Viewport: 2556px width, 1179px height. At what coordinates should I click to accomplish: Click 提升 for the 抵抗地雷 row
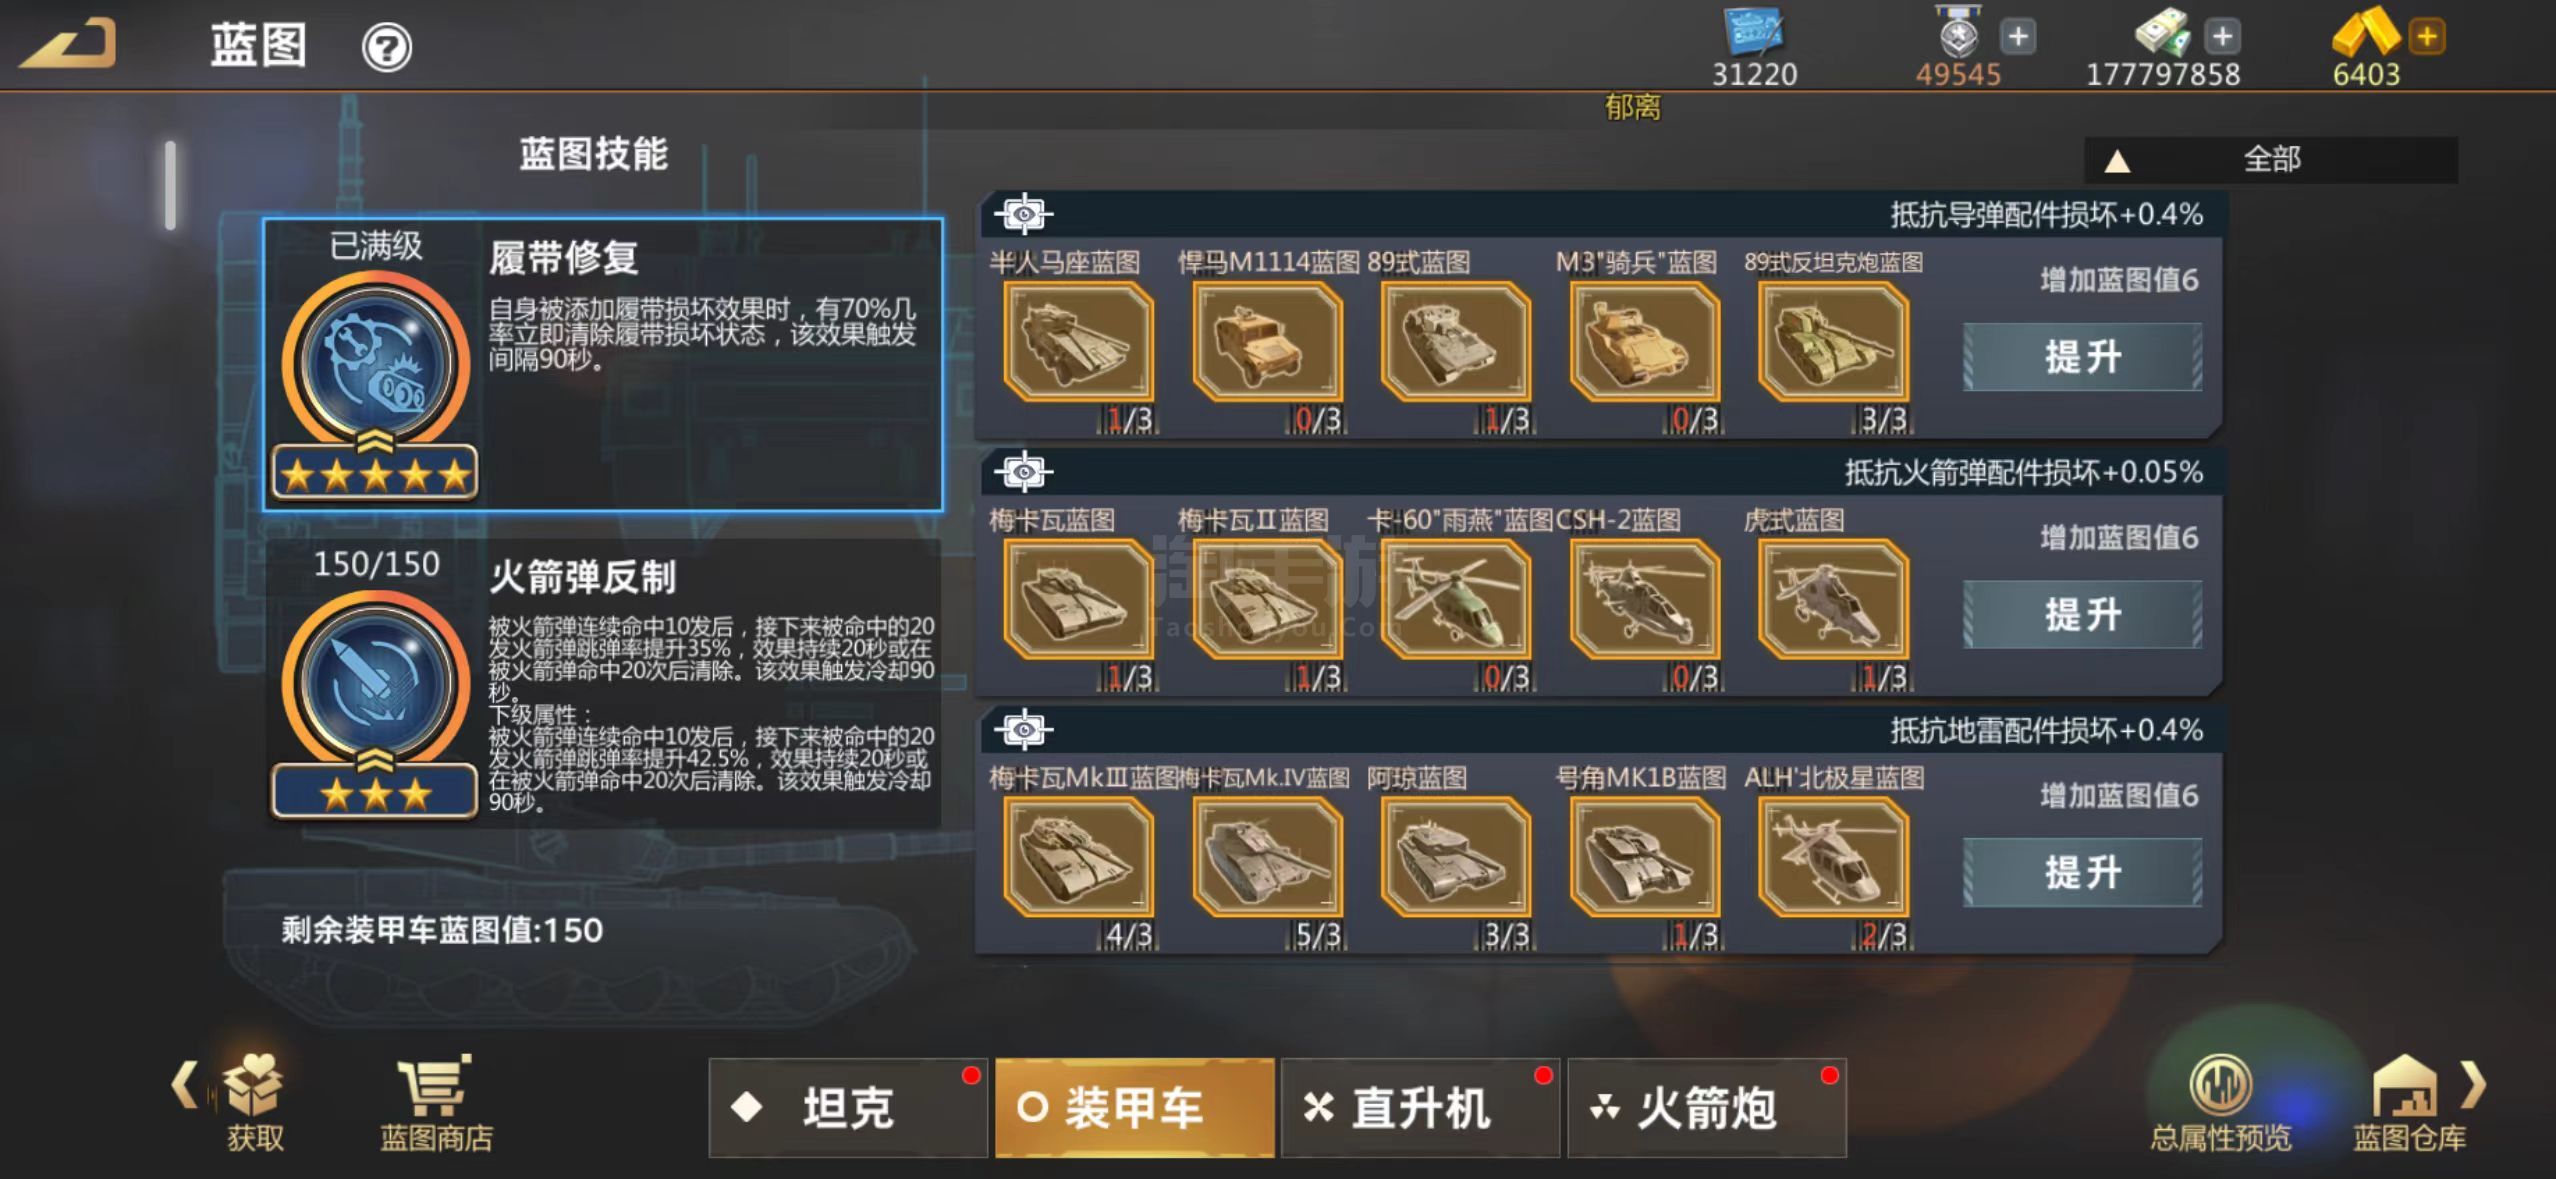coord(2083,873)
